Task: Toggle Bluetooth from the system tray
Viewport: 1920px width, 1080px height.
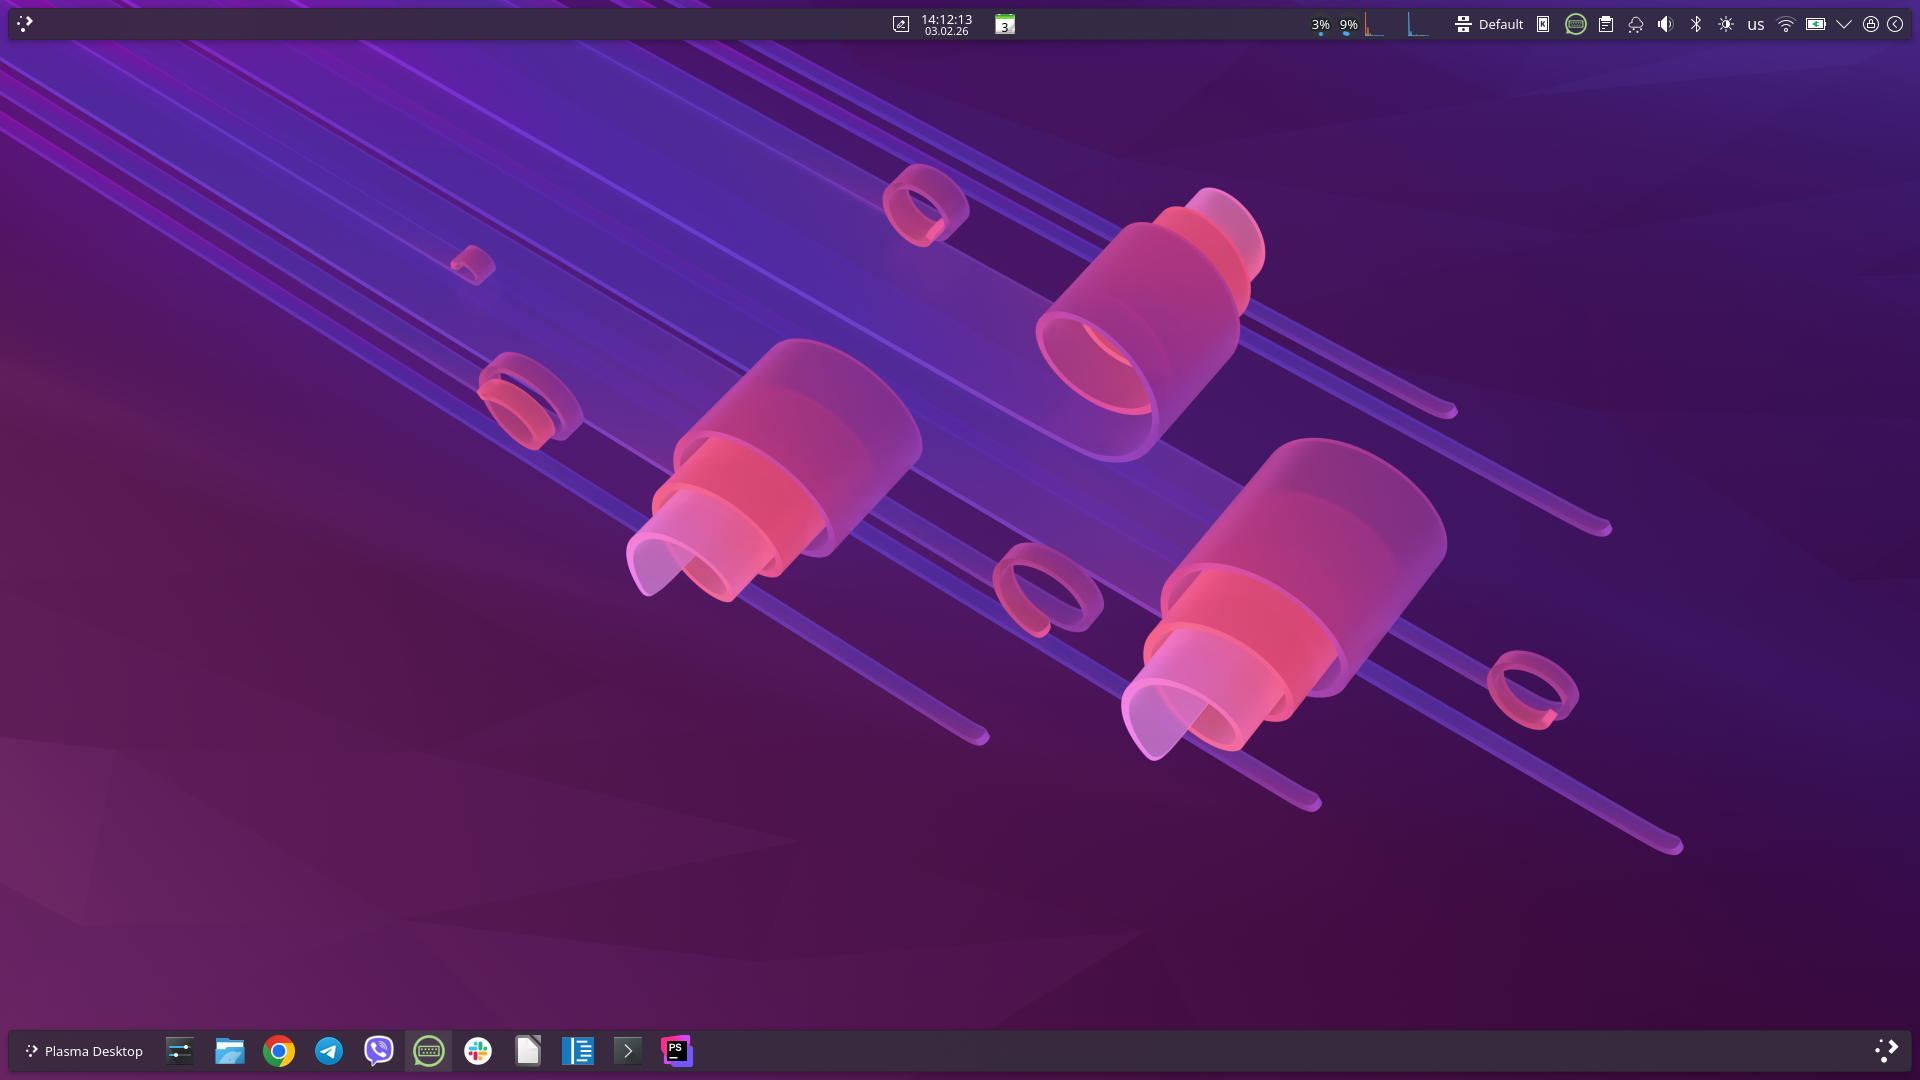Action: [1695, 24]
